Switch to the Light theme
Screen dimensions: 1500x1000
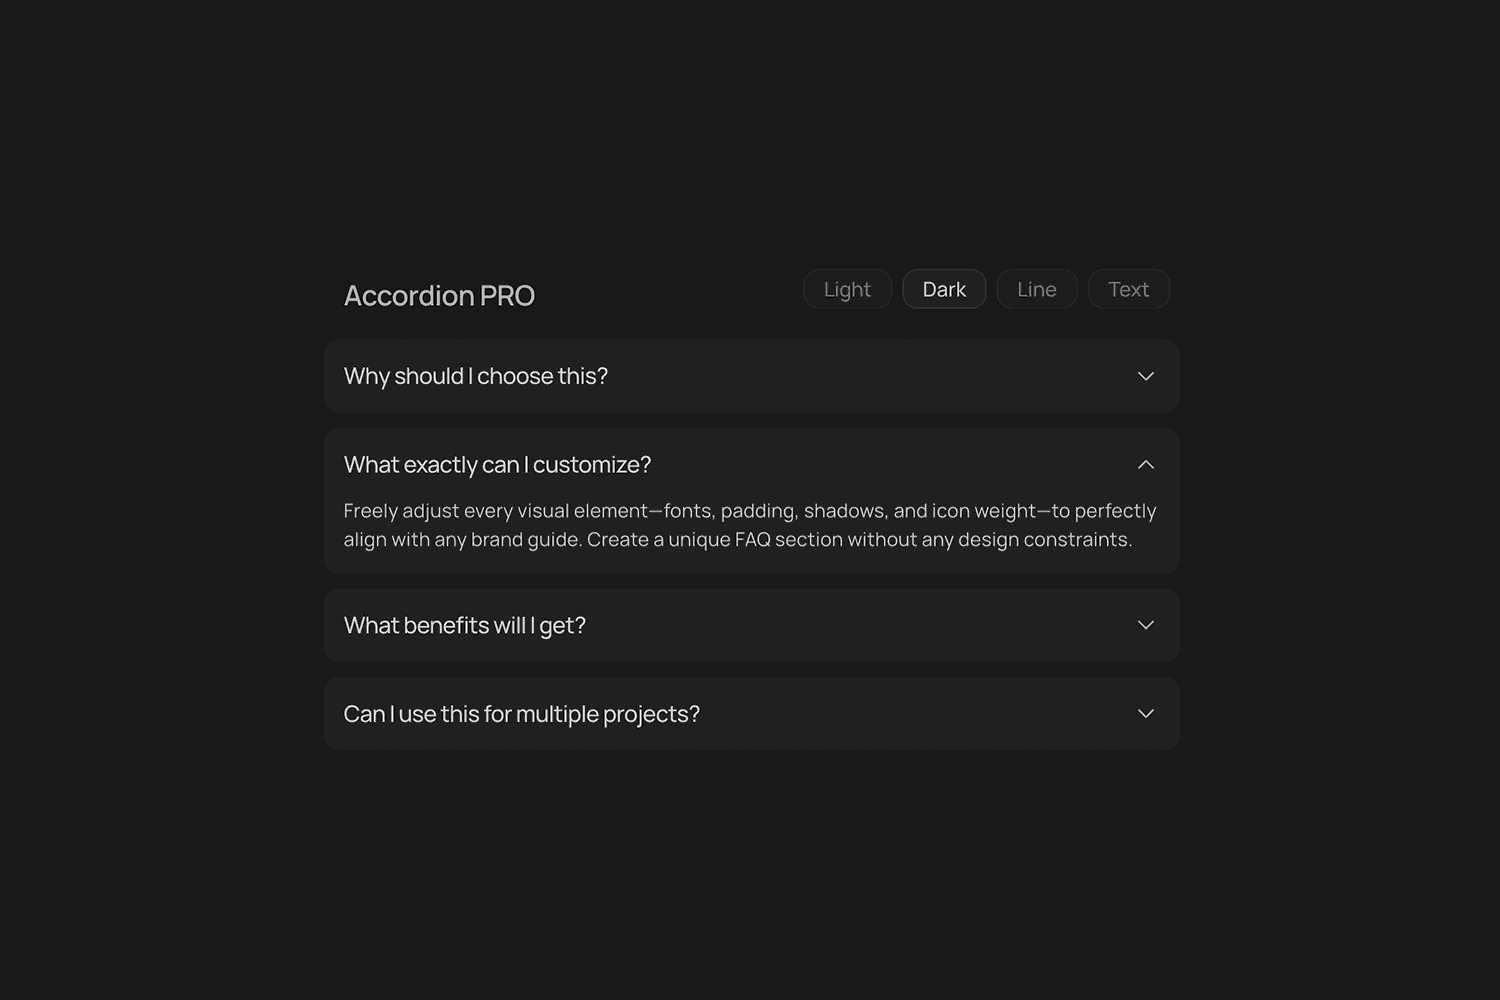point(847,290)
